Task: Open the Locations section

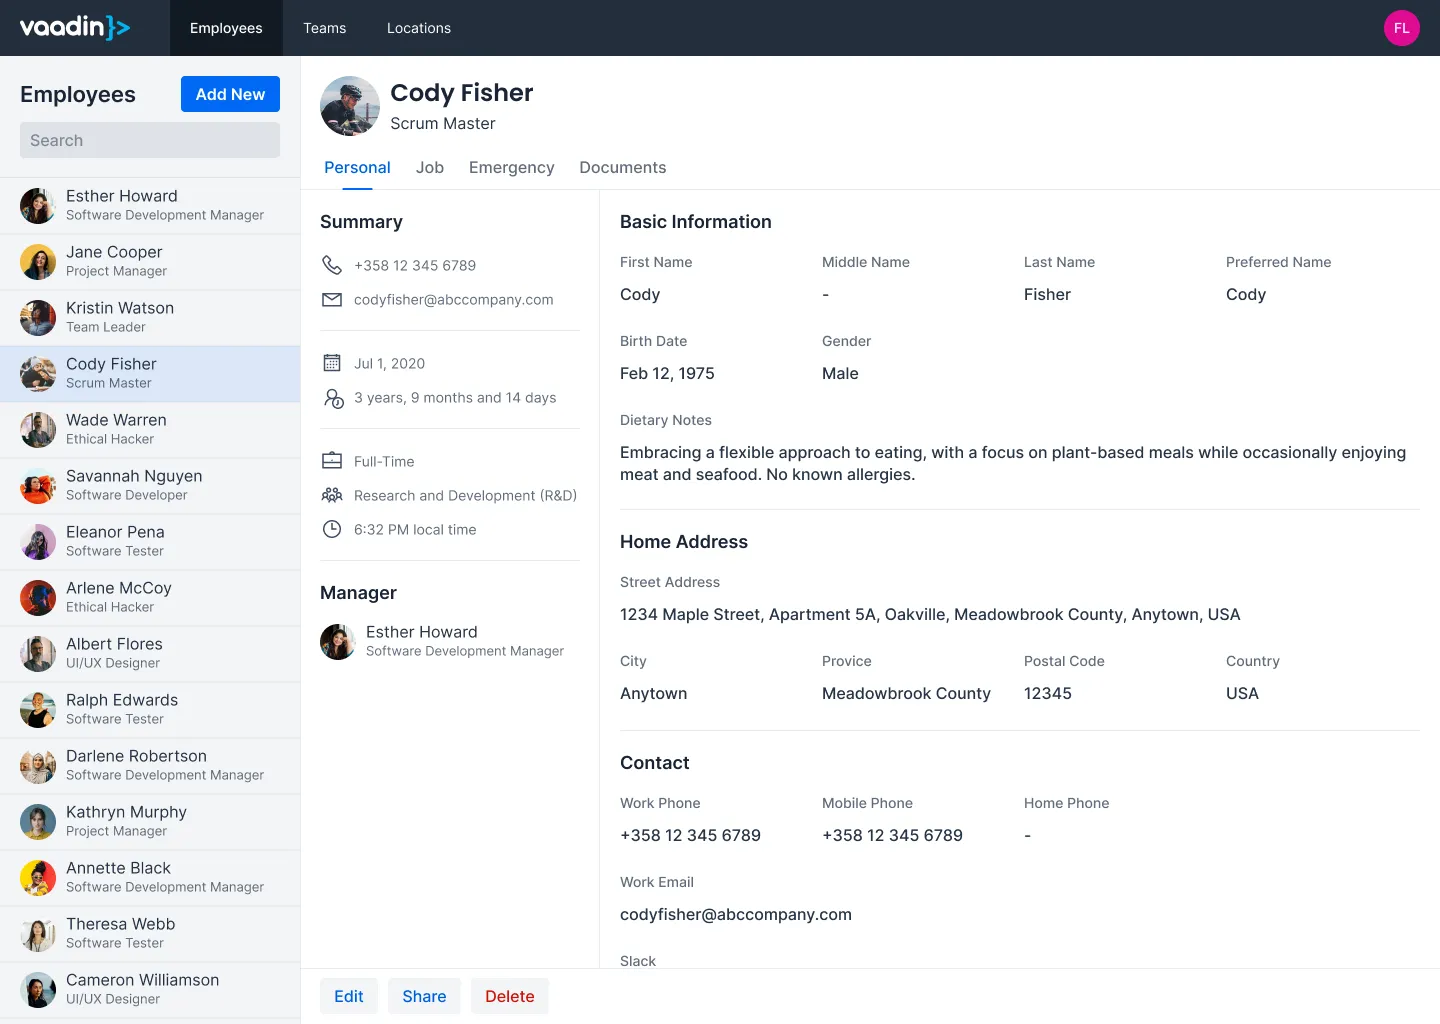Action: [418, 28]
